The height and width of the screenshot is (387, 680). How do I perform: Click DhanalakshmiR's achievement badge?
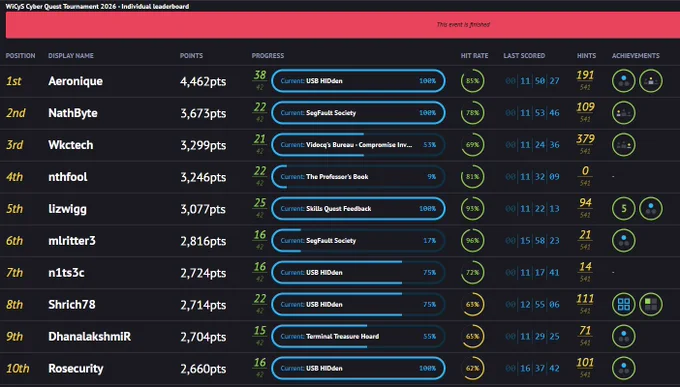(624, 336)
